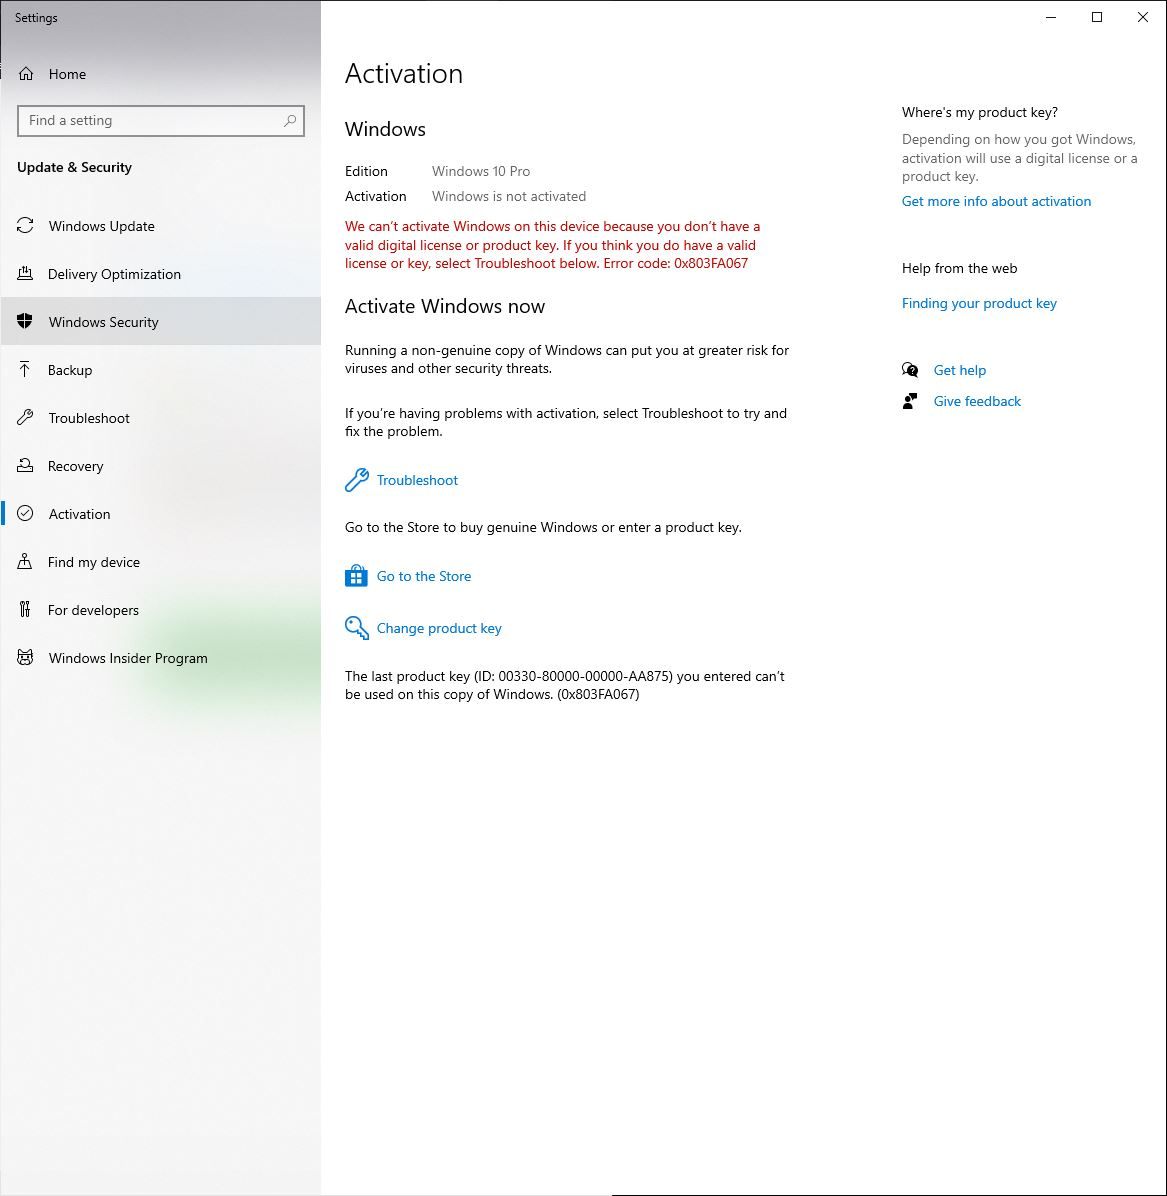Open Windows Insider Program settings

[x=160, y=658]
